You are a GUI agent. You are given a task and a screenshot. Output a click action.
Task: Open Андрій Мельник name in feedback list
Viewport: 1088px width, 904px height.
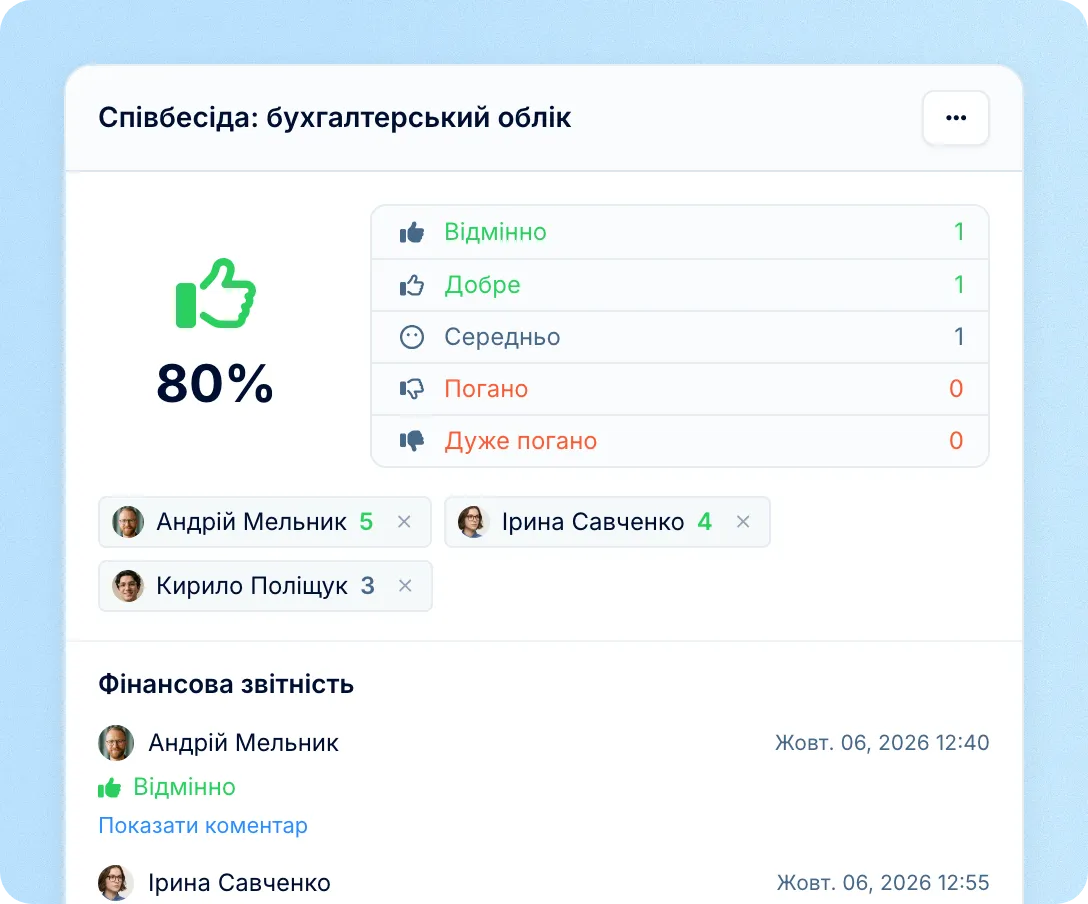244,743
